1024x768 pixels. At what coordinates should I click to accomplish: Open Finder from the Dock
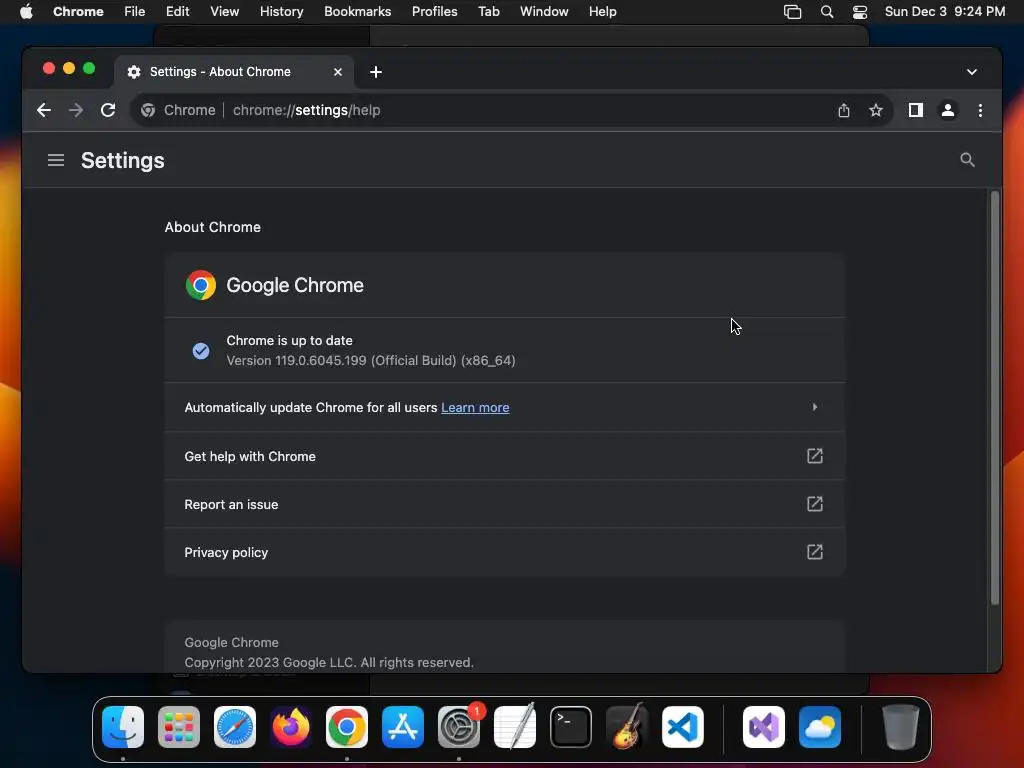pos(123,727)
